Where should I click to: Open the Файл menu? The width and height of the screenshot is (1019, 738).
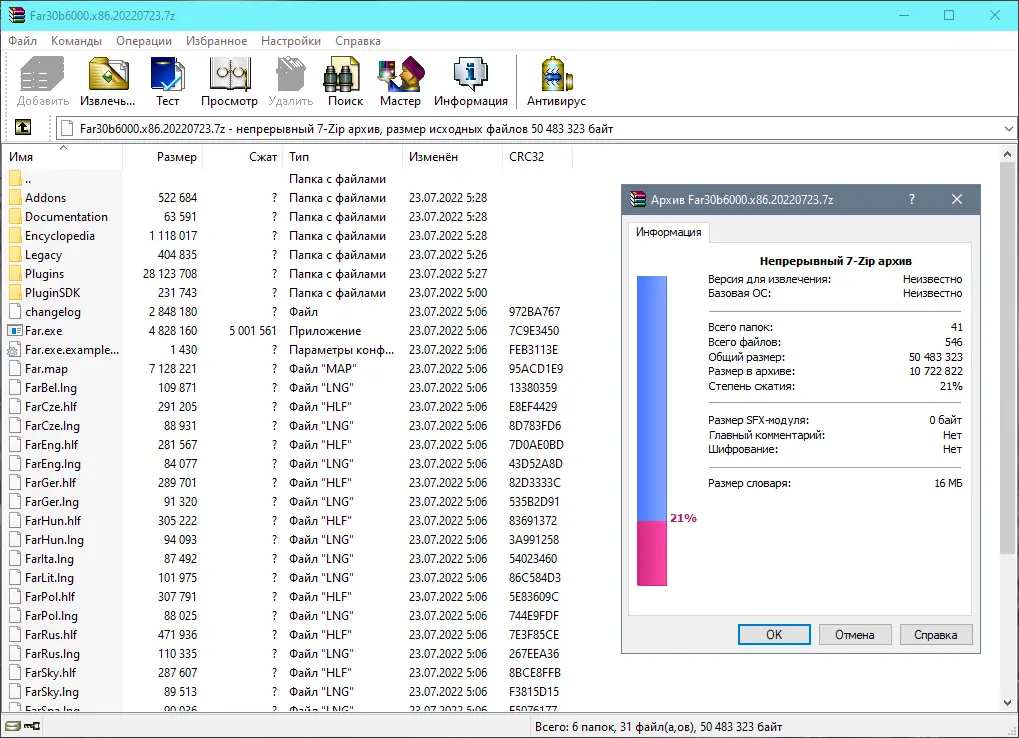[x=23, y=41]
